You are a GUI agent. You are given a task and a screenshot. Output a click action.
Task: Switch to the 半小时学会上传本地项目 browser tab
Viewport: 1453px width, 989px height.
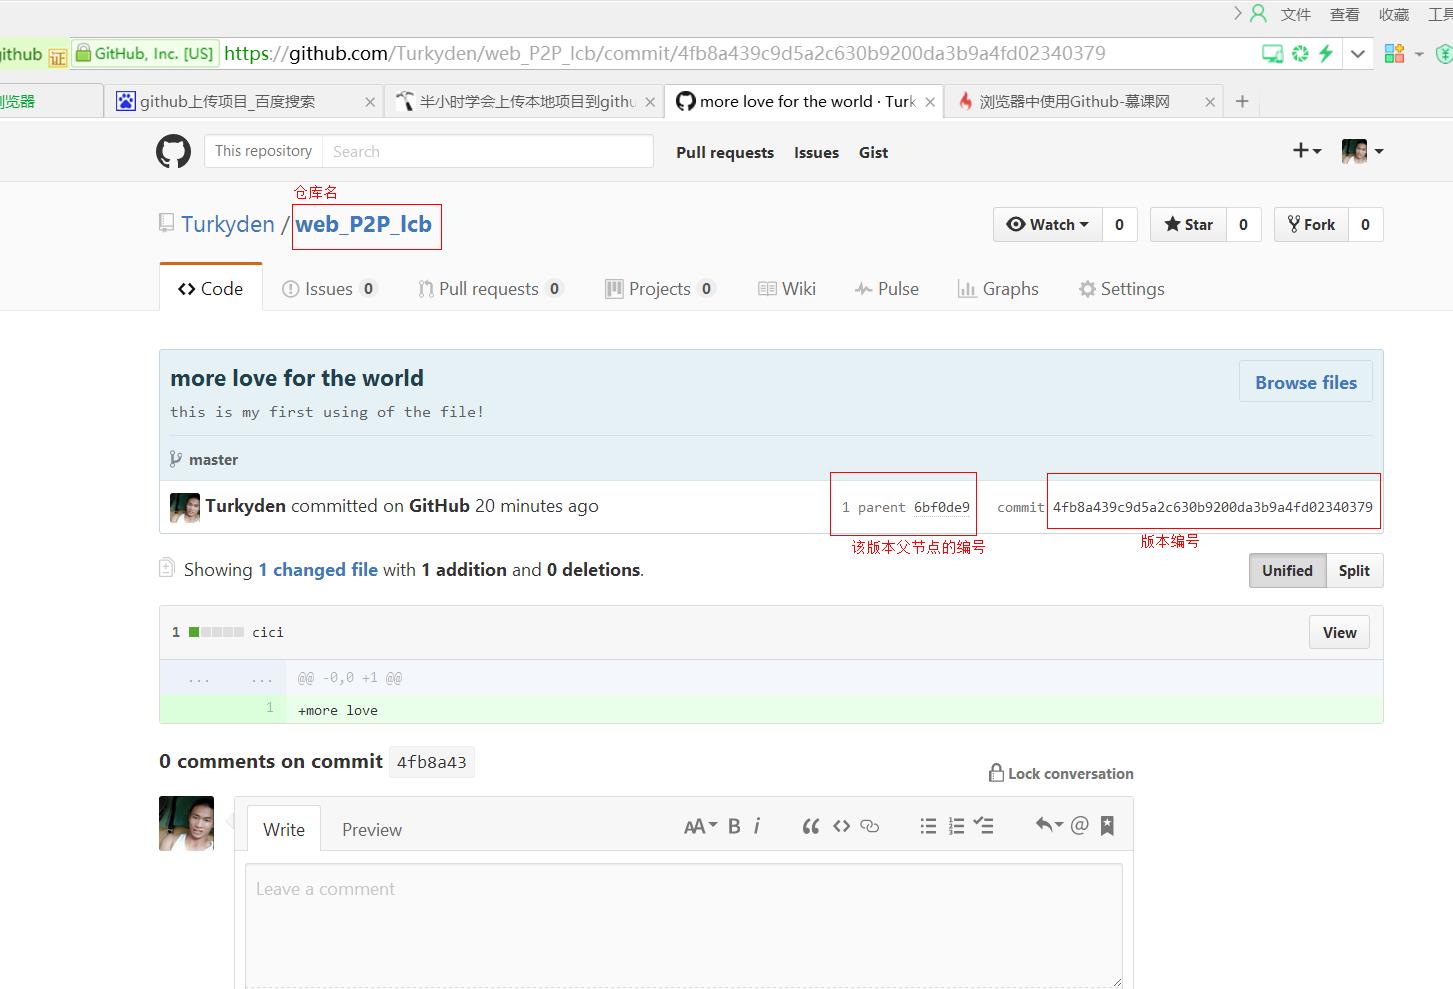click(523, 101)
